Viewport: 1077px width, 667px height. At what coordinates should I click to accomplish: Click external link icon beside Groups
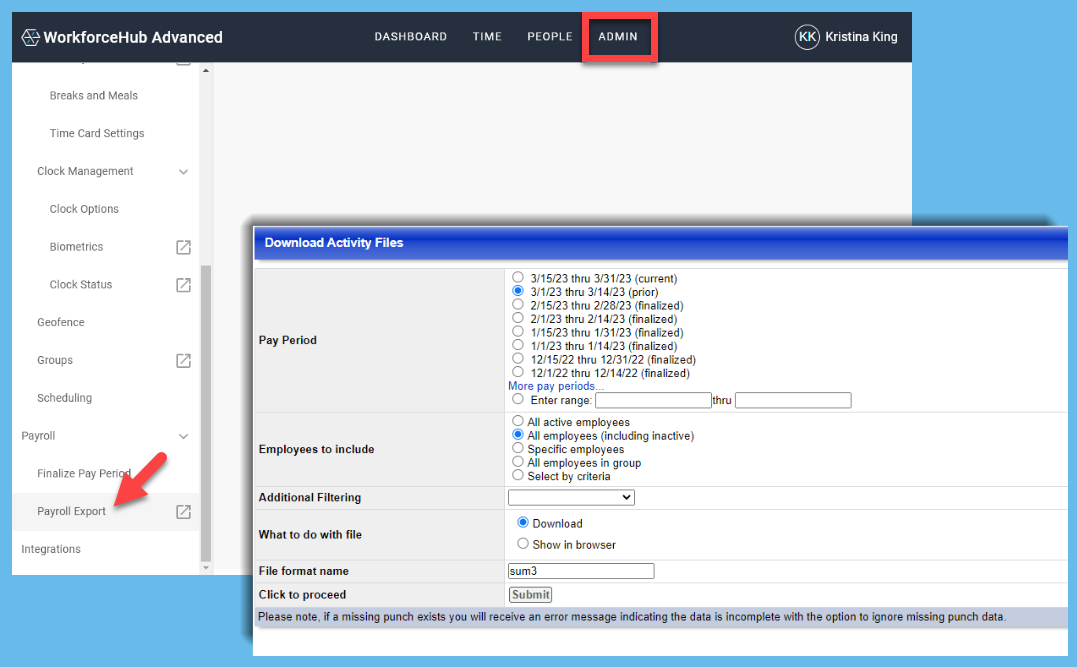coord(183,360)
